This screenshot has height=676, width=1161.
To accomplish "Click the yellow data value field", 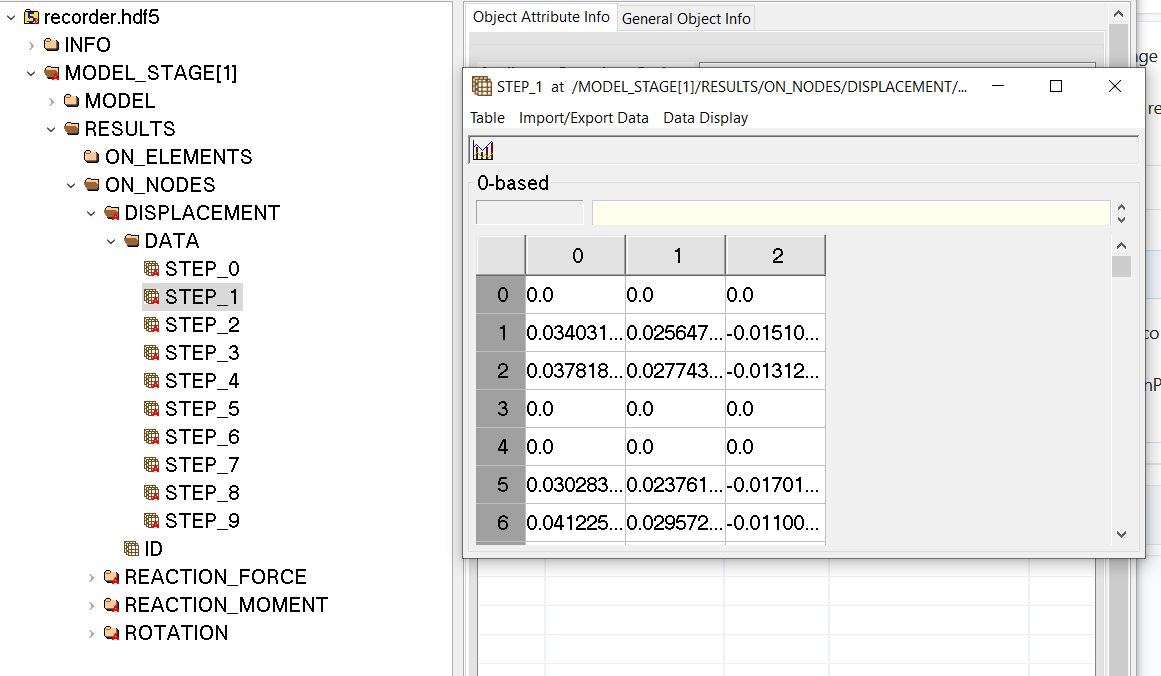I will coord(850,213).
